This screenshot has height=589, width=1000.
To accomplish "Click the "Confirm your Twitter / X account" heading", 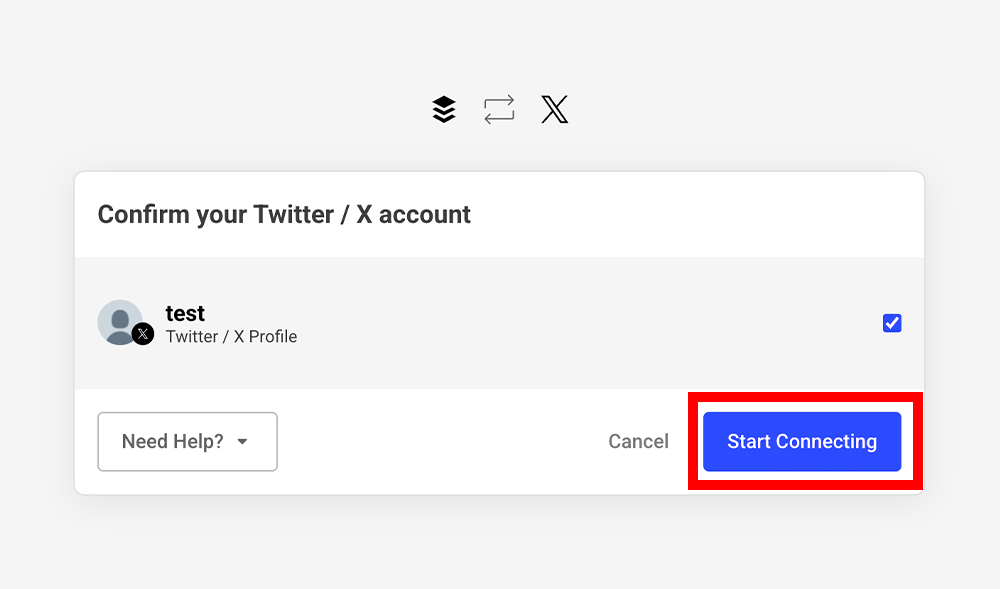I will (x=284, y=214).
